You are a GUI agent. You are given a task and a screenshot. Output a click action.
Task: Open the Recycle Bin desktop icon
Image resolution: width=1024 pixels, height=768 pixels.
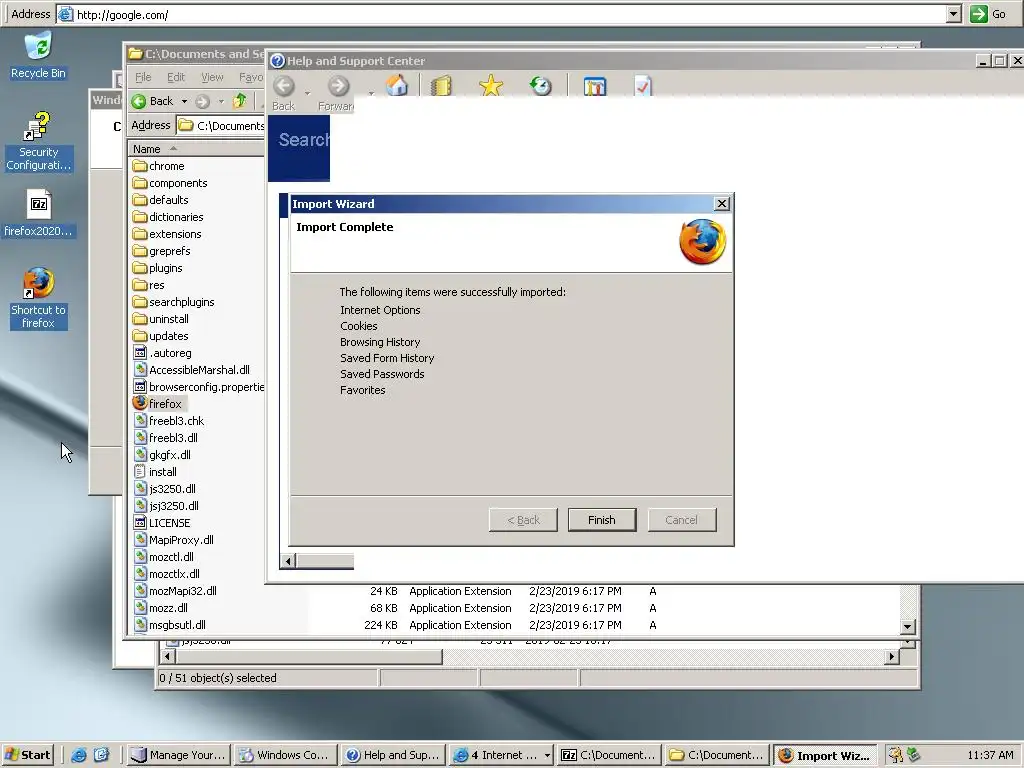tap(39, 57)
